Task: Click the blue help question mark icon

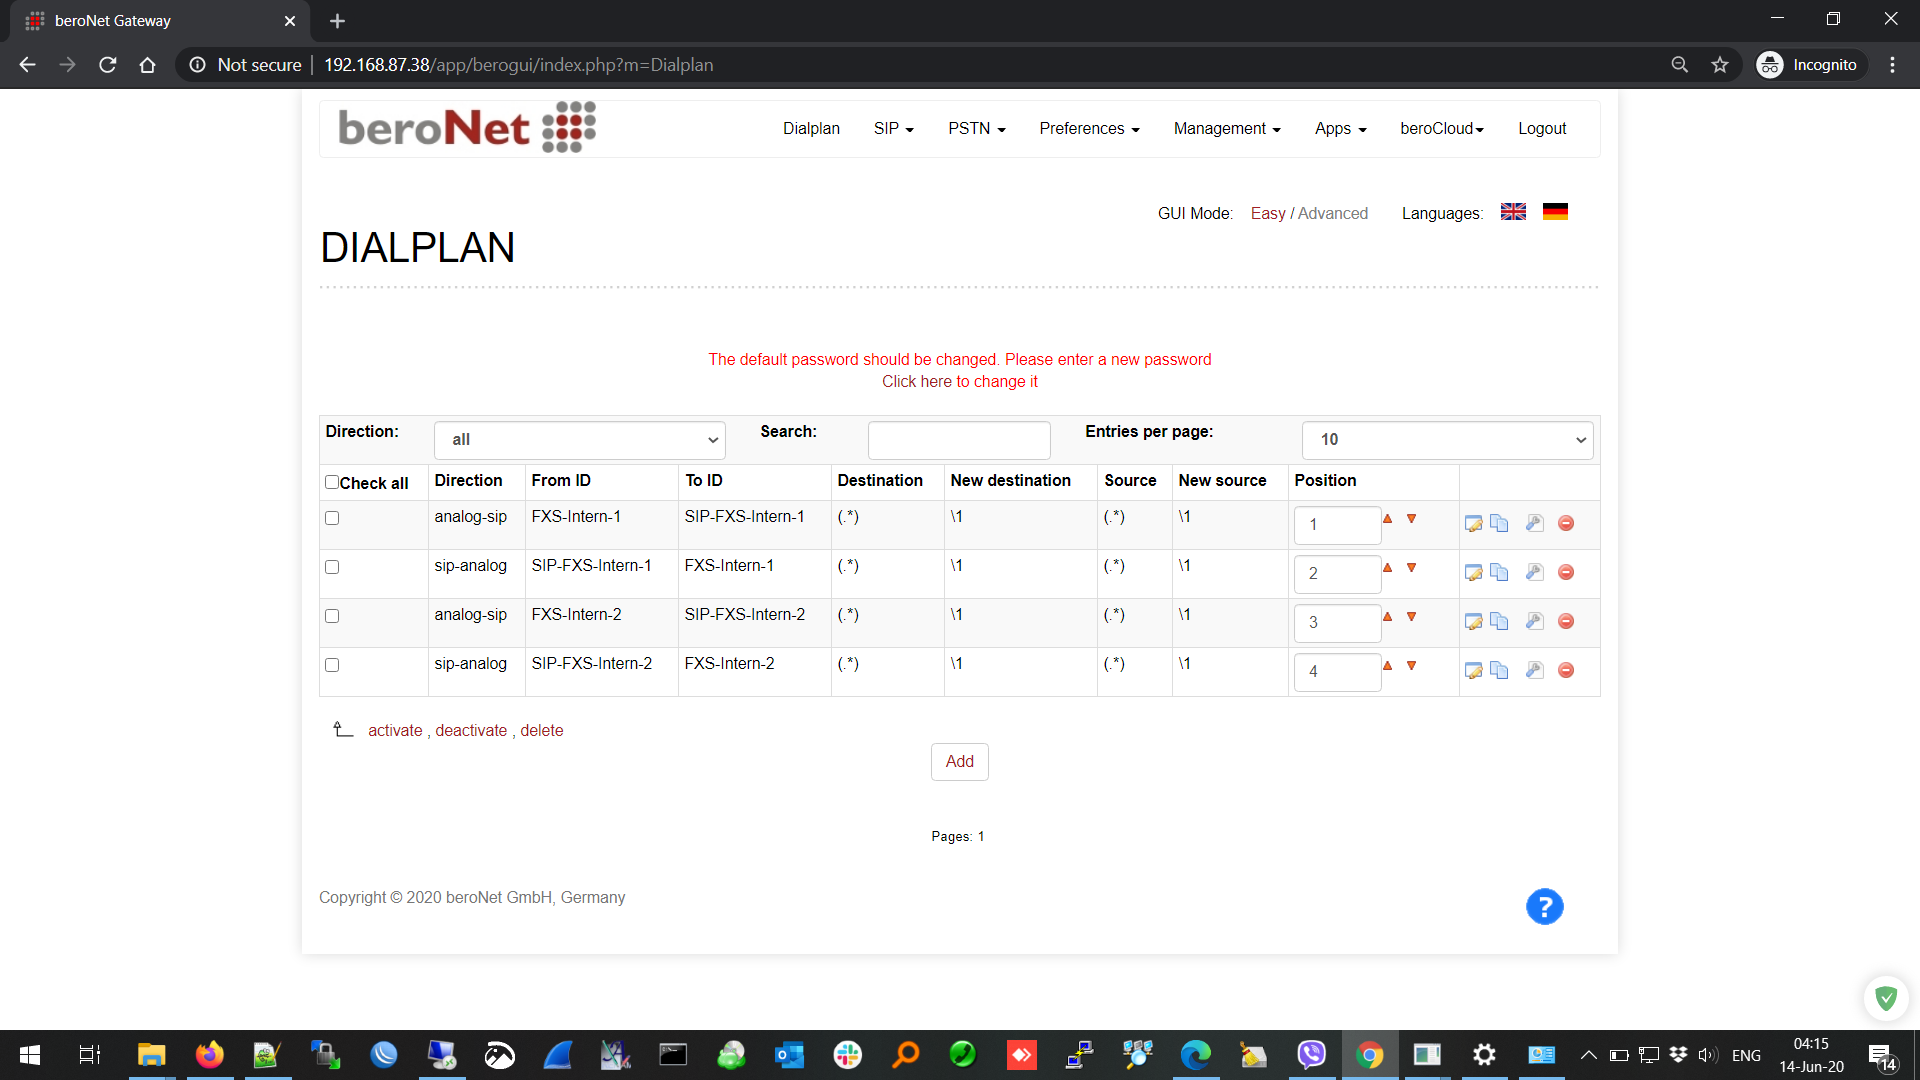Action: tap(1544, 907)
